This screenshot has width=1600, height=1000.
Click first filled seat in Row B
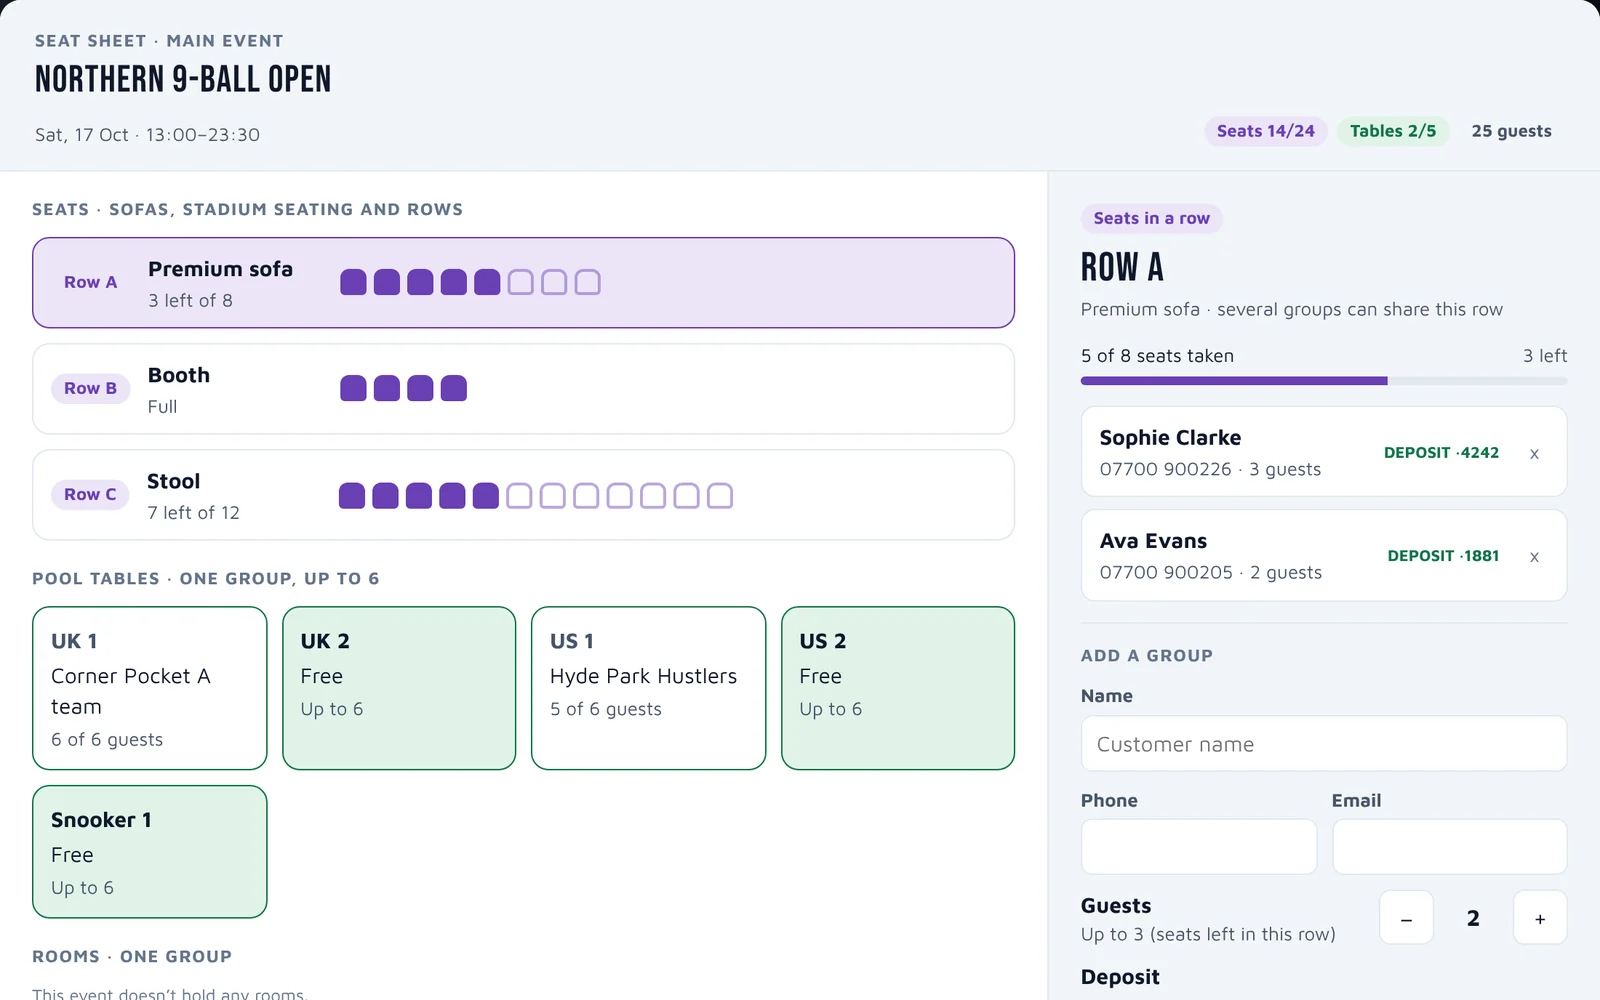point(353,388)
